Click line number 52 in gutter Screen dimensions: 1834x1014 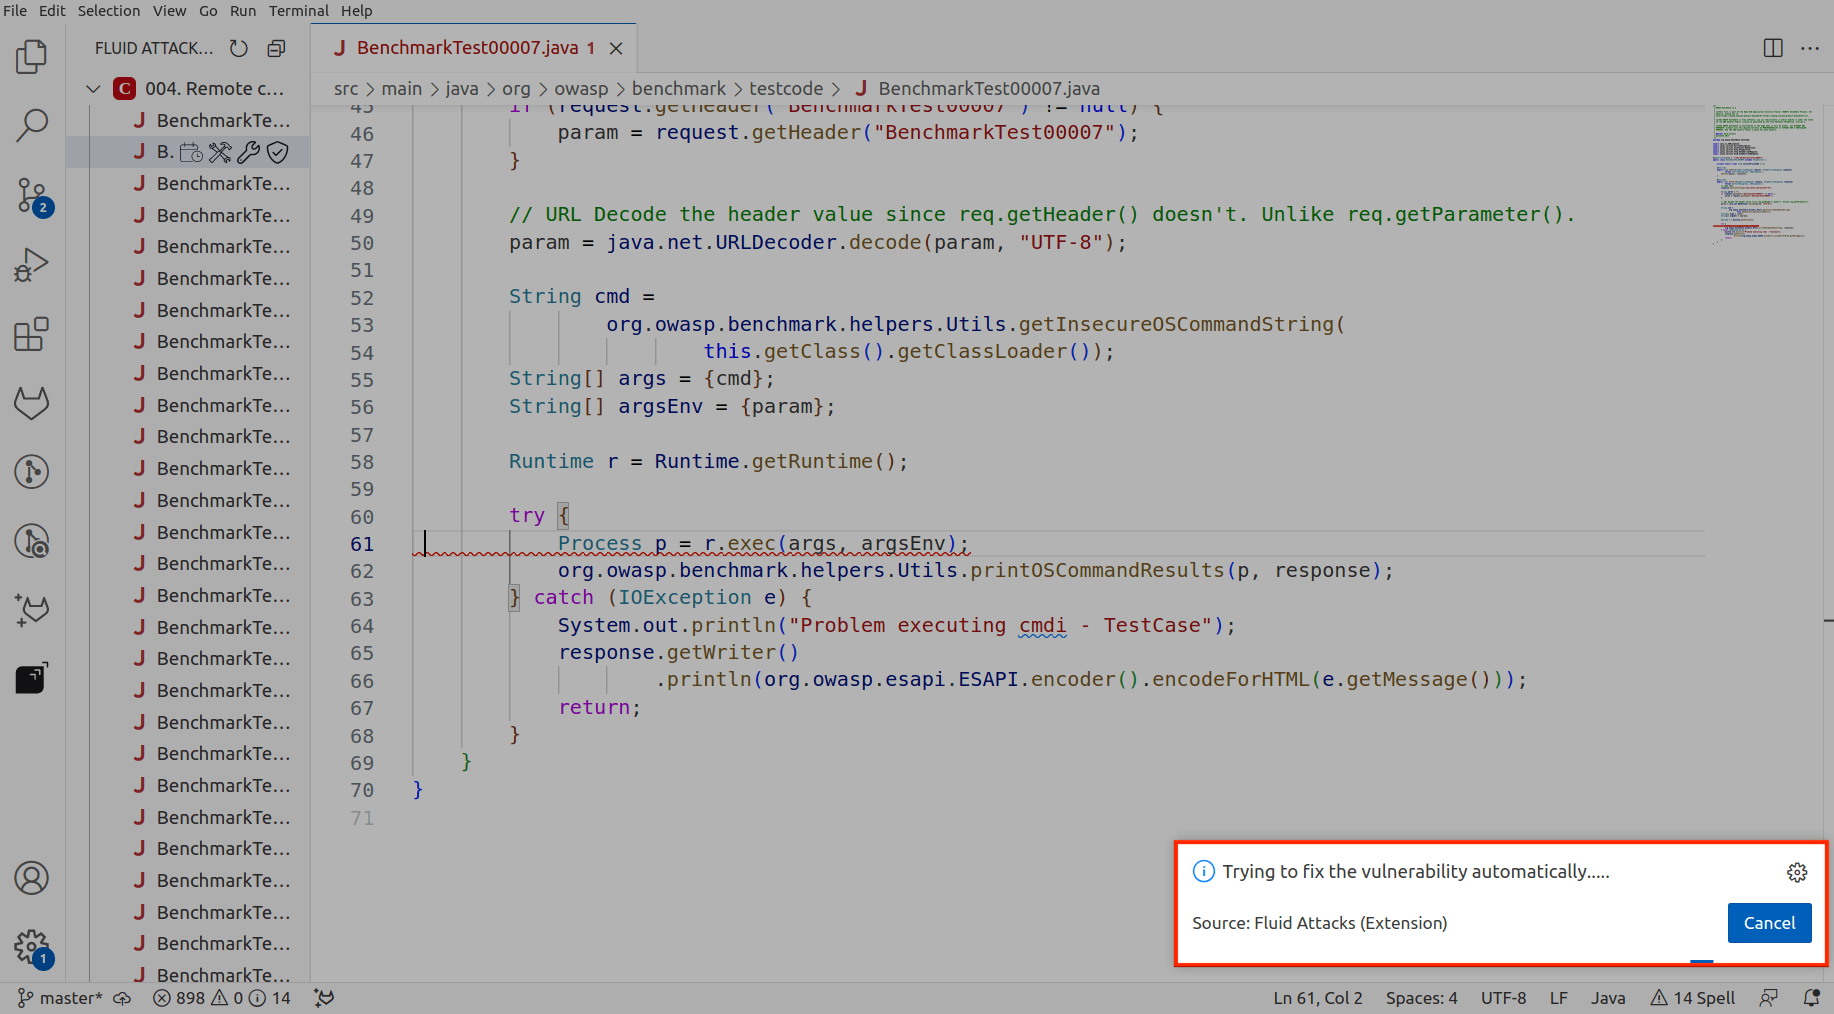362,298
